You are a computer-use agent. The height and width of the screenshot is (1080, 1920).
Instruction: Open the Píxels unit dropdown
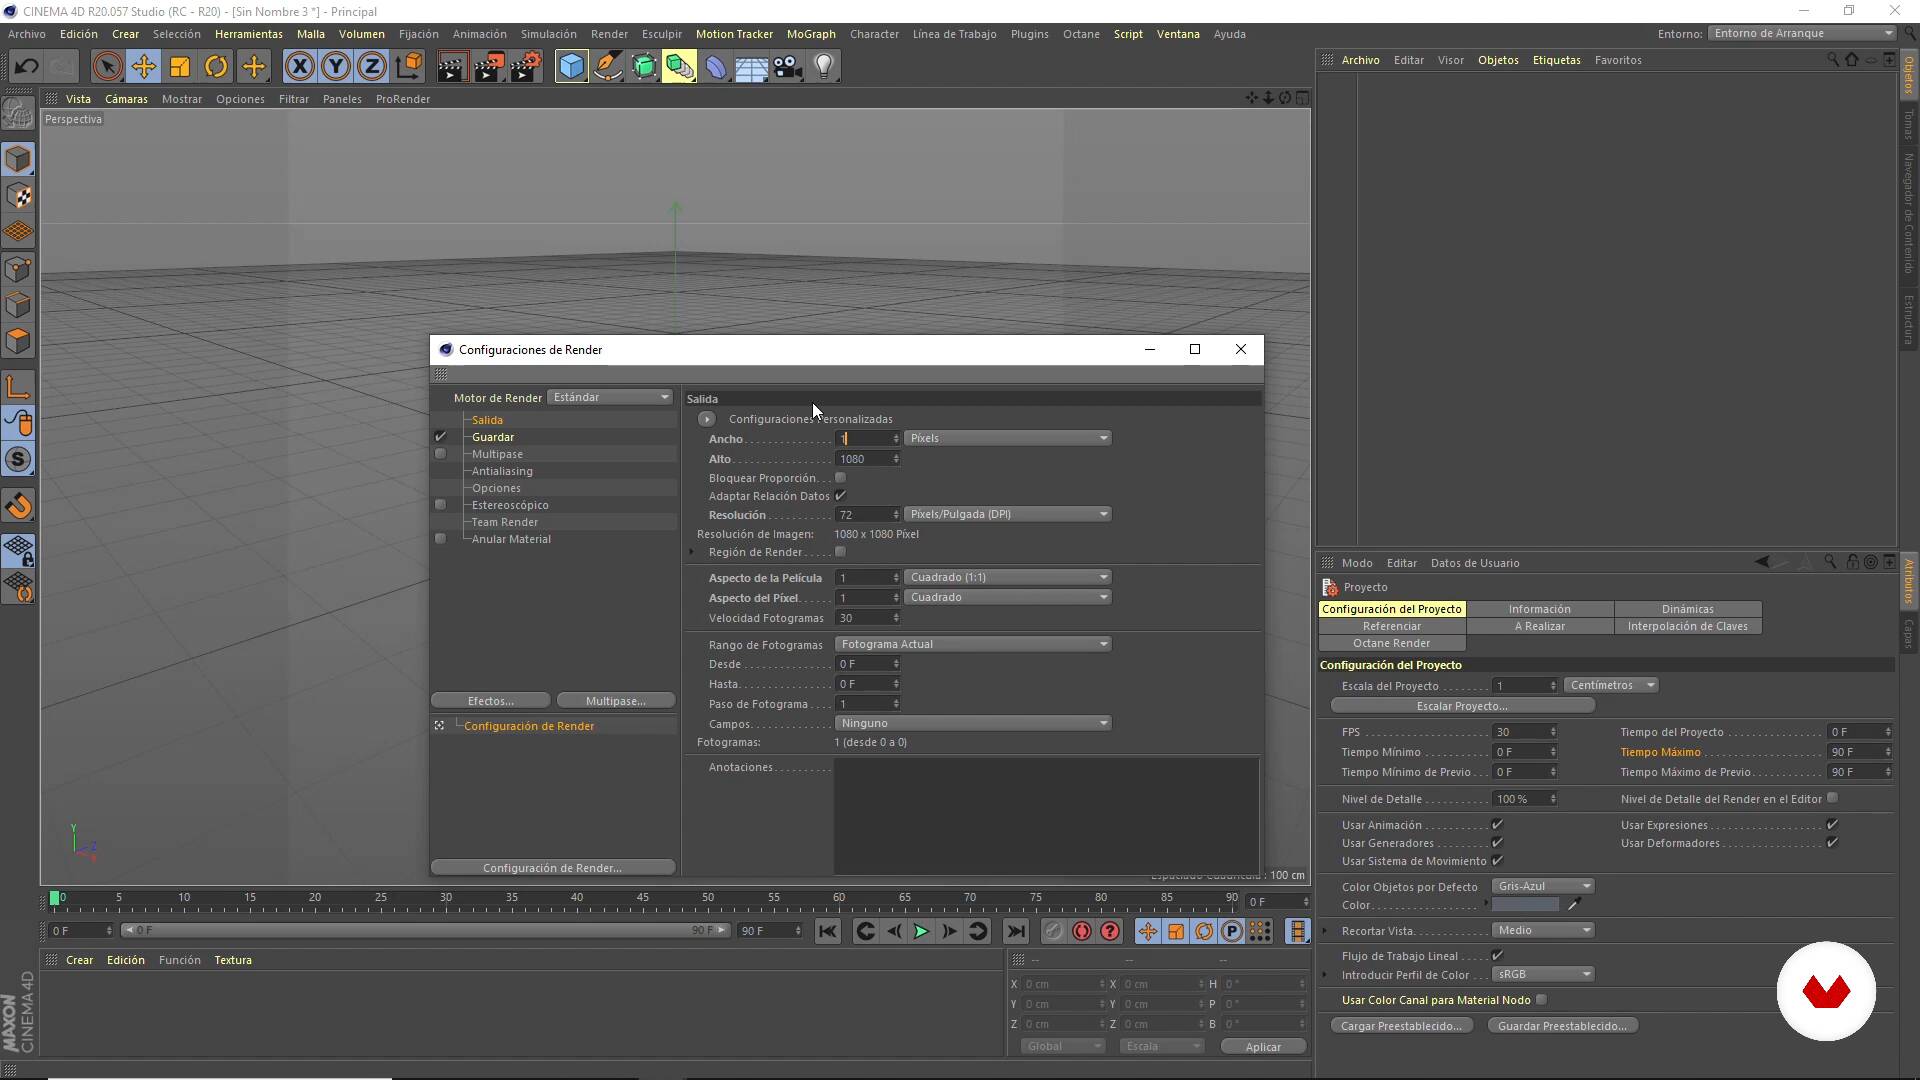[1007, 438]
